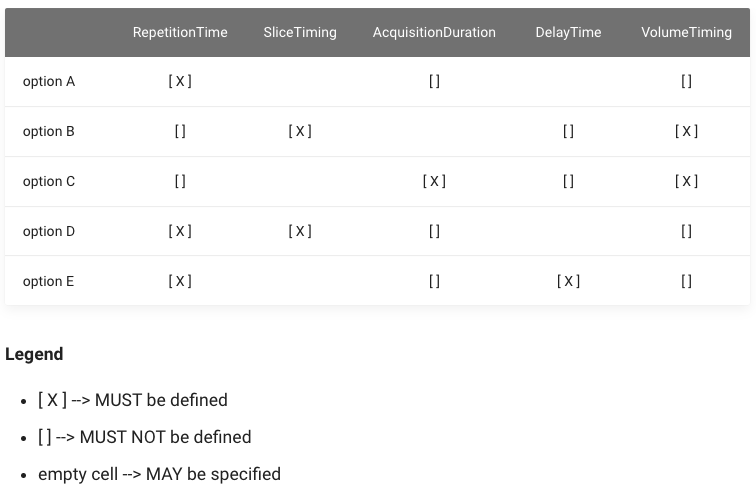Click the SliceTiming column header
Viewport: 756px width, 493px height.
[300, 32]
